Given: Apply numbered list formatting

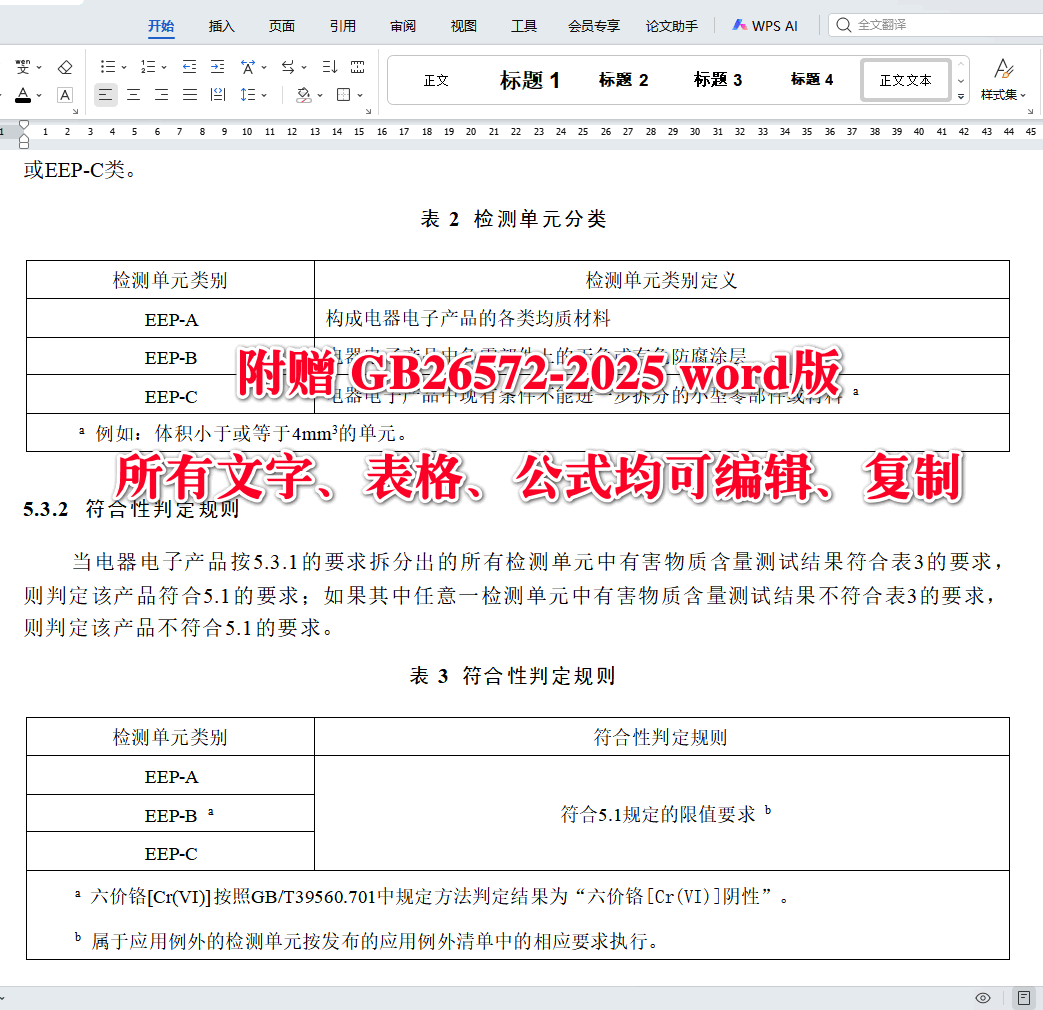Looking at the screenshot, I should [x=148, y=67].
